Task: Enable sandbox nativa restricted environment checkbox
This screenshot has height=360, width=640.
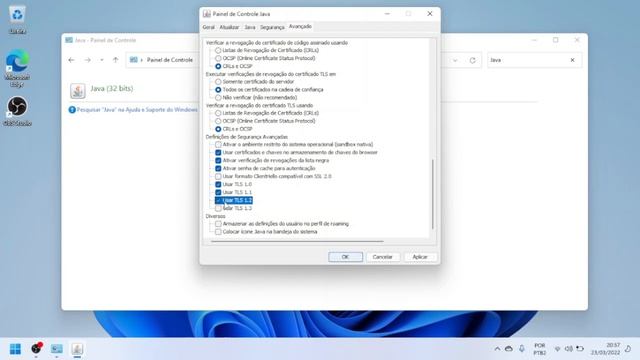Action: pyautogui.click(x=218, y=144)
